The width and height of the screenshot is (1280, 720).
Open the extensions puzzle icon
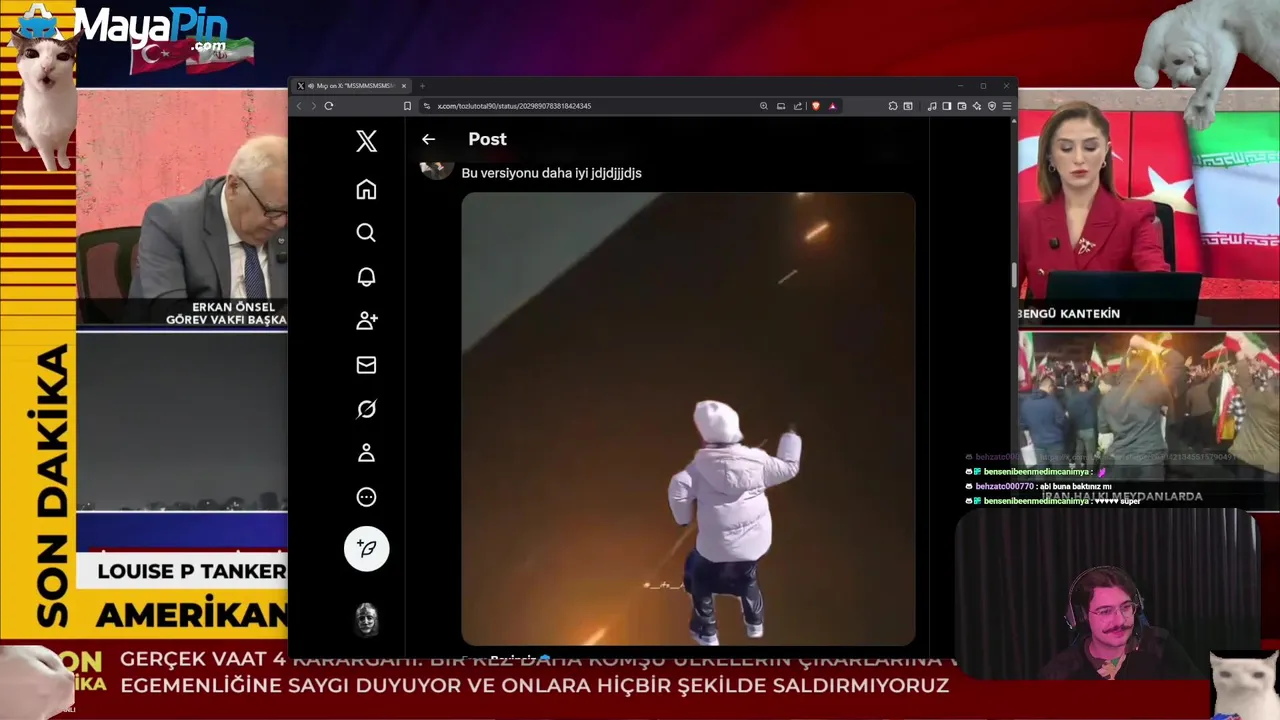point(893,106)
